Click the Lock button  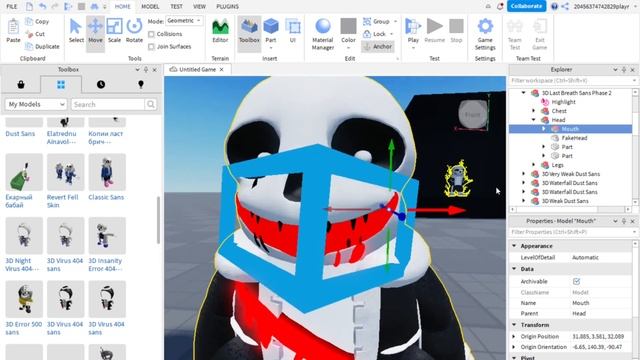[375, 34]
